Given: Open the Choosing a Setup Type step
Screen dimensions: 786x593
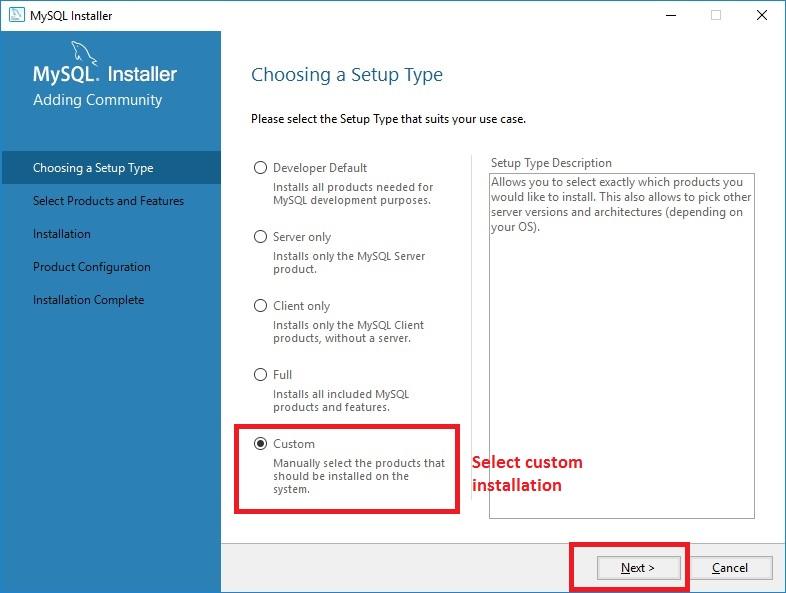Looking at the screenshot, I should 93,168.
